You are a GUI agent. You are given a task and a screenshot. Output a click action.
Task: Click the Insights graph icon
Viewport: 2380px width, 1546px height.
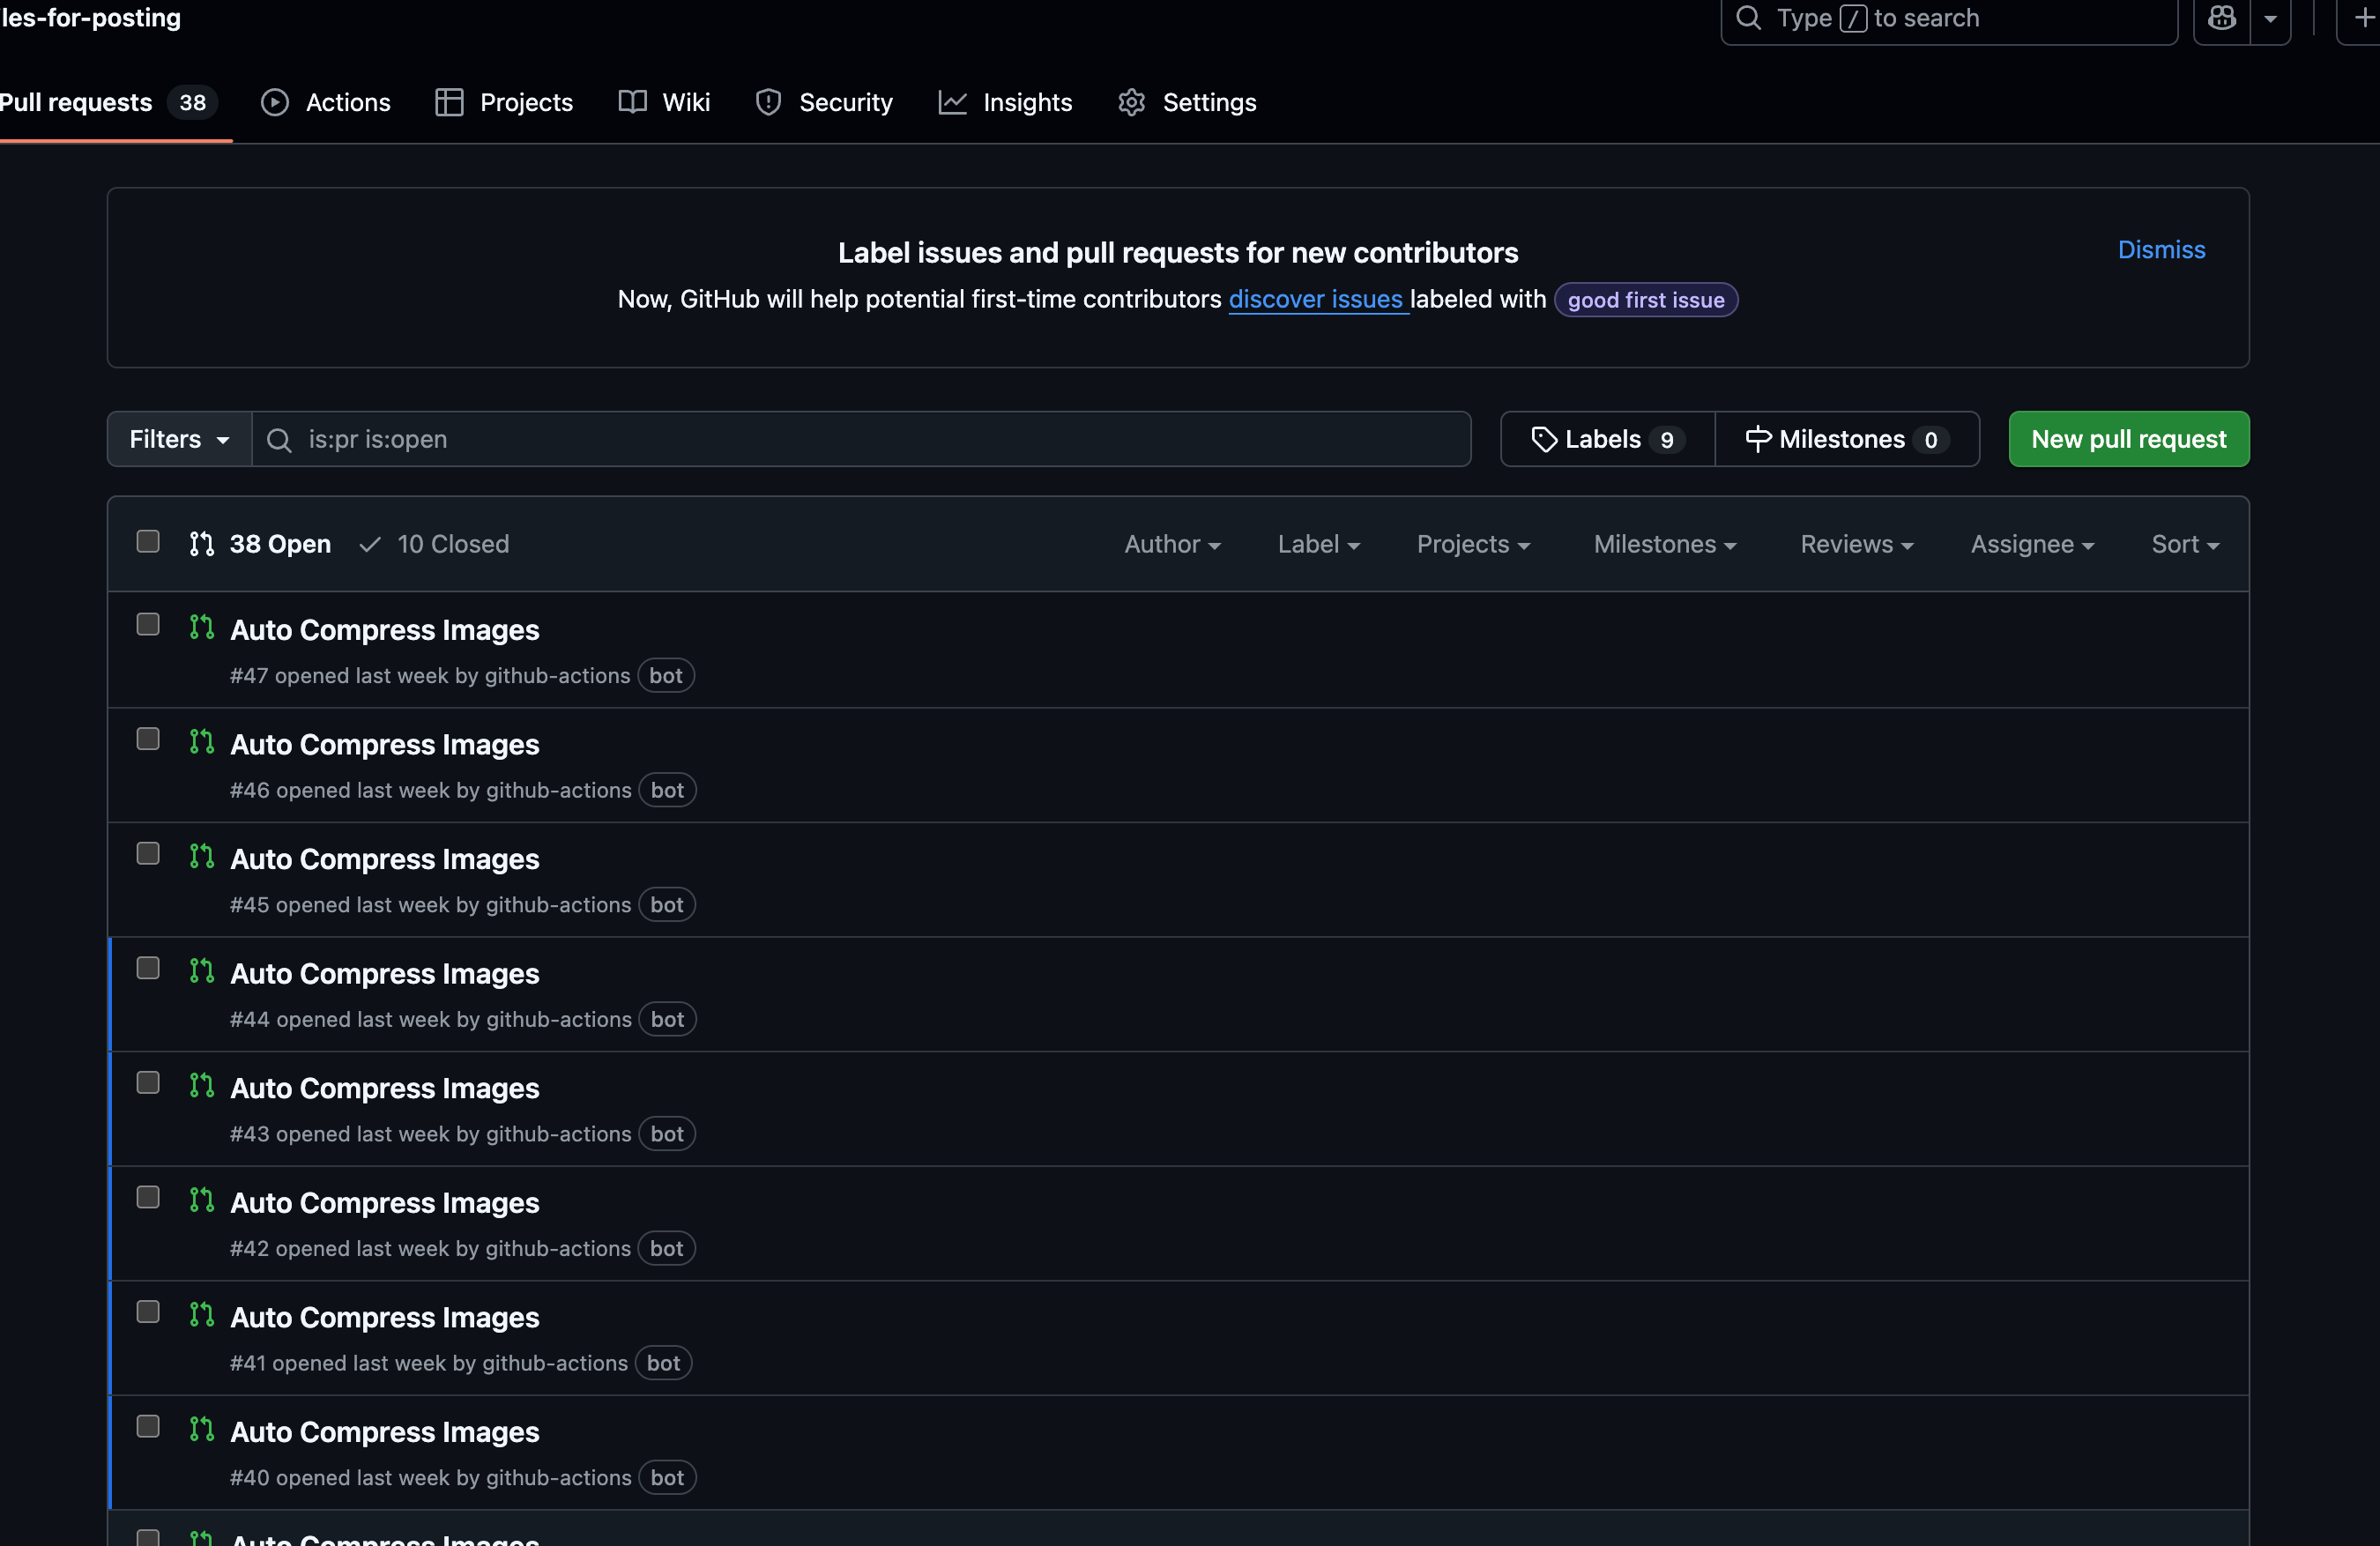click(x=952, y=102)
